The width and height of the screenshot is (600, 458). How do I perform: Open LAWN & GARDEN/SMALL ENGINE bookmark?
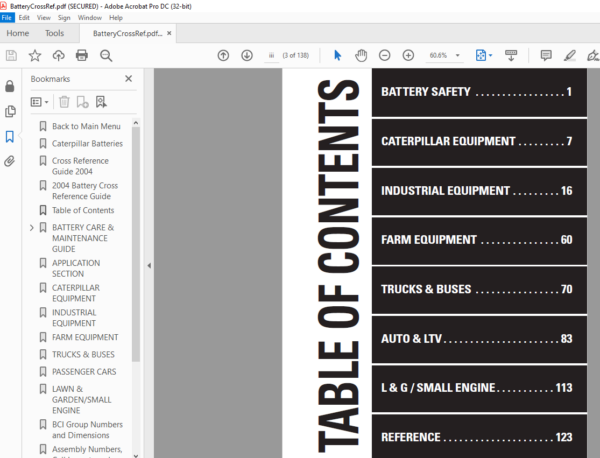(82, 399)
